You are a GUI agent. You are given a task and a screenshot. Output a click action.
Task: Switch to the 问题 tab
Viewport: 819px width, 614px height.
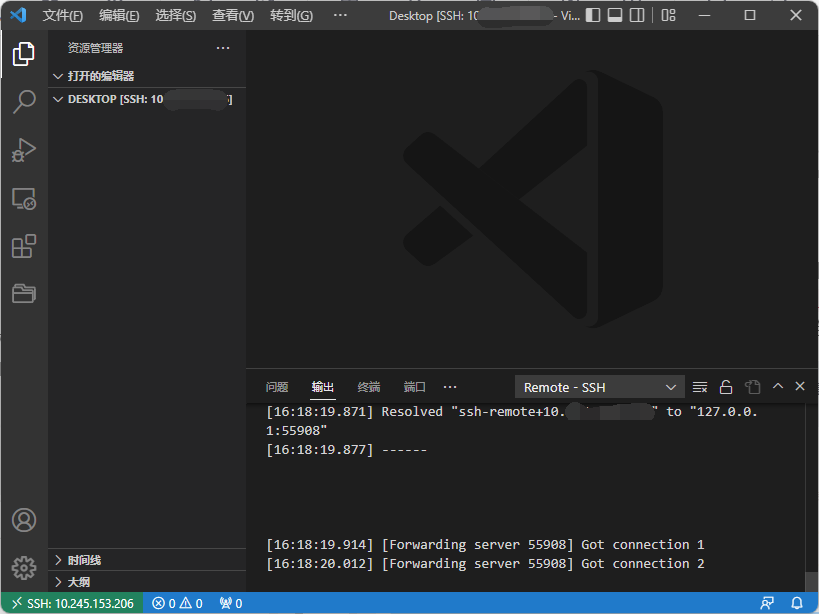pyautogui.click(x=277, y=387)
